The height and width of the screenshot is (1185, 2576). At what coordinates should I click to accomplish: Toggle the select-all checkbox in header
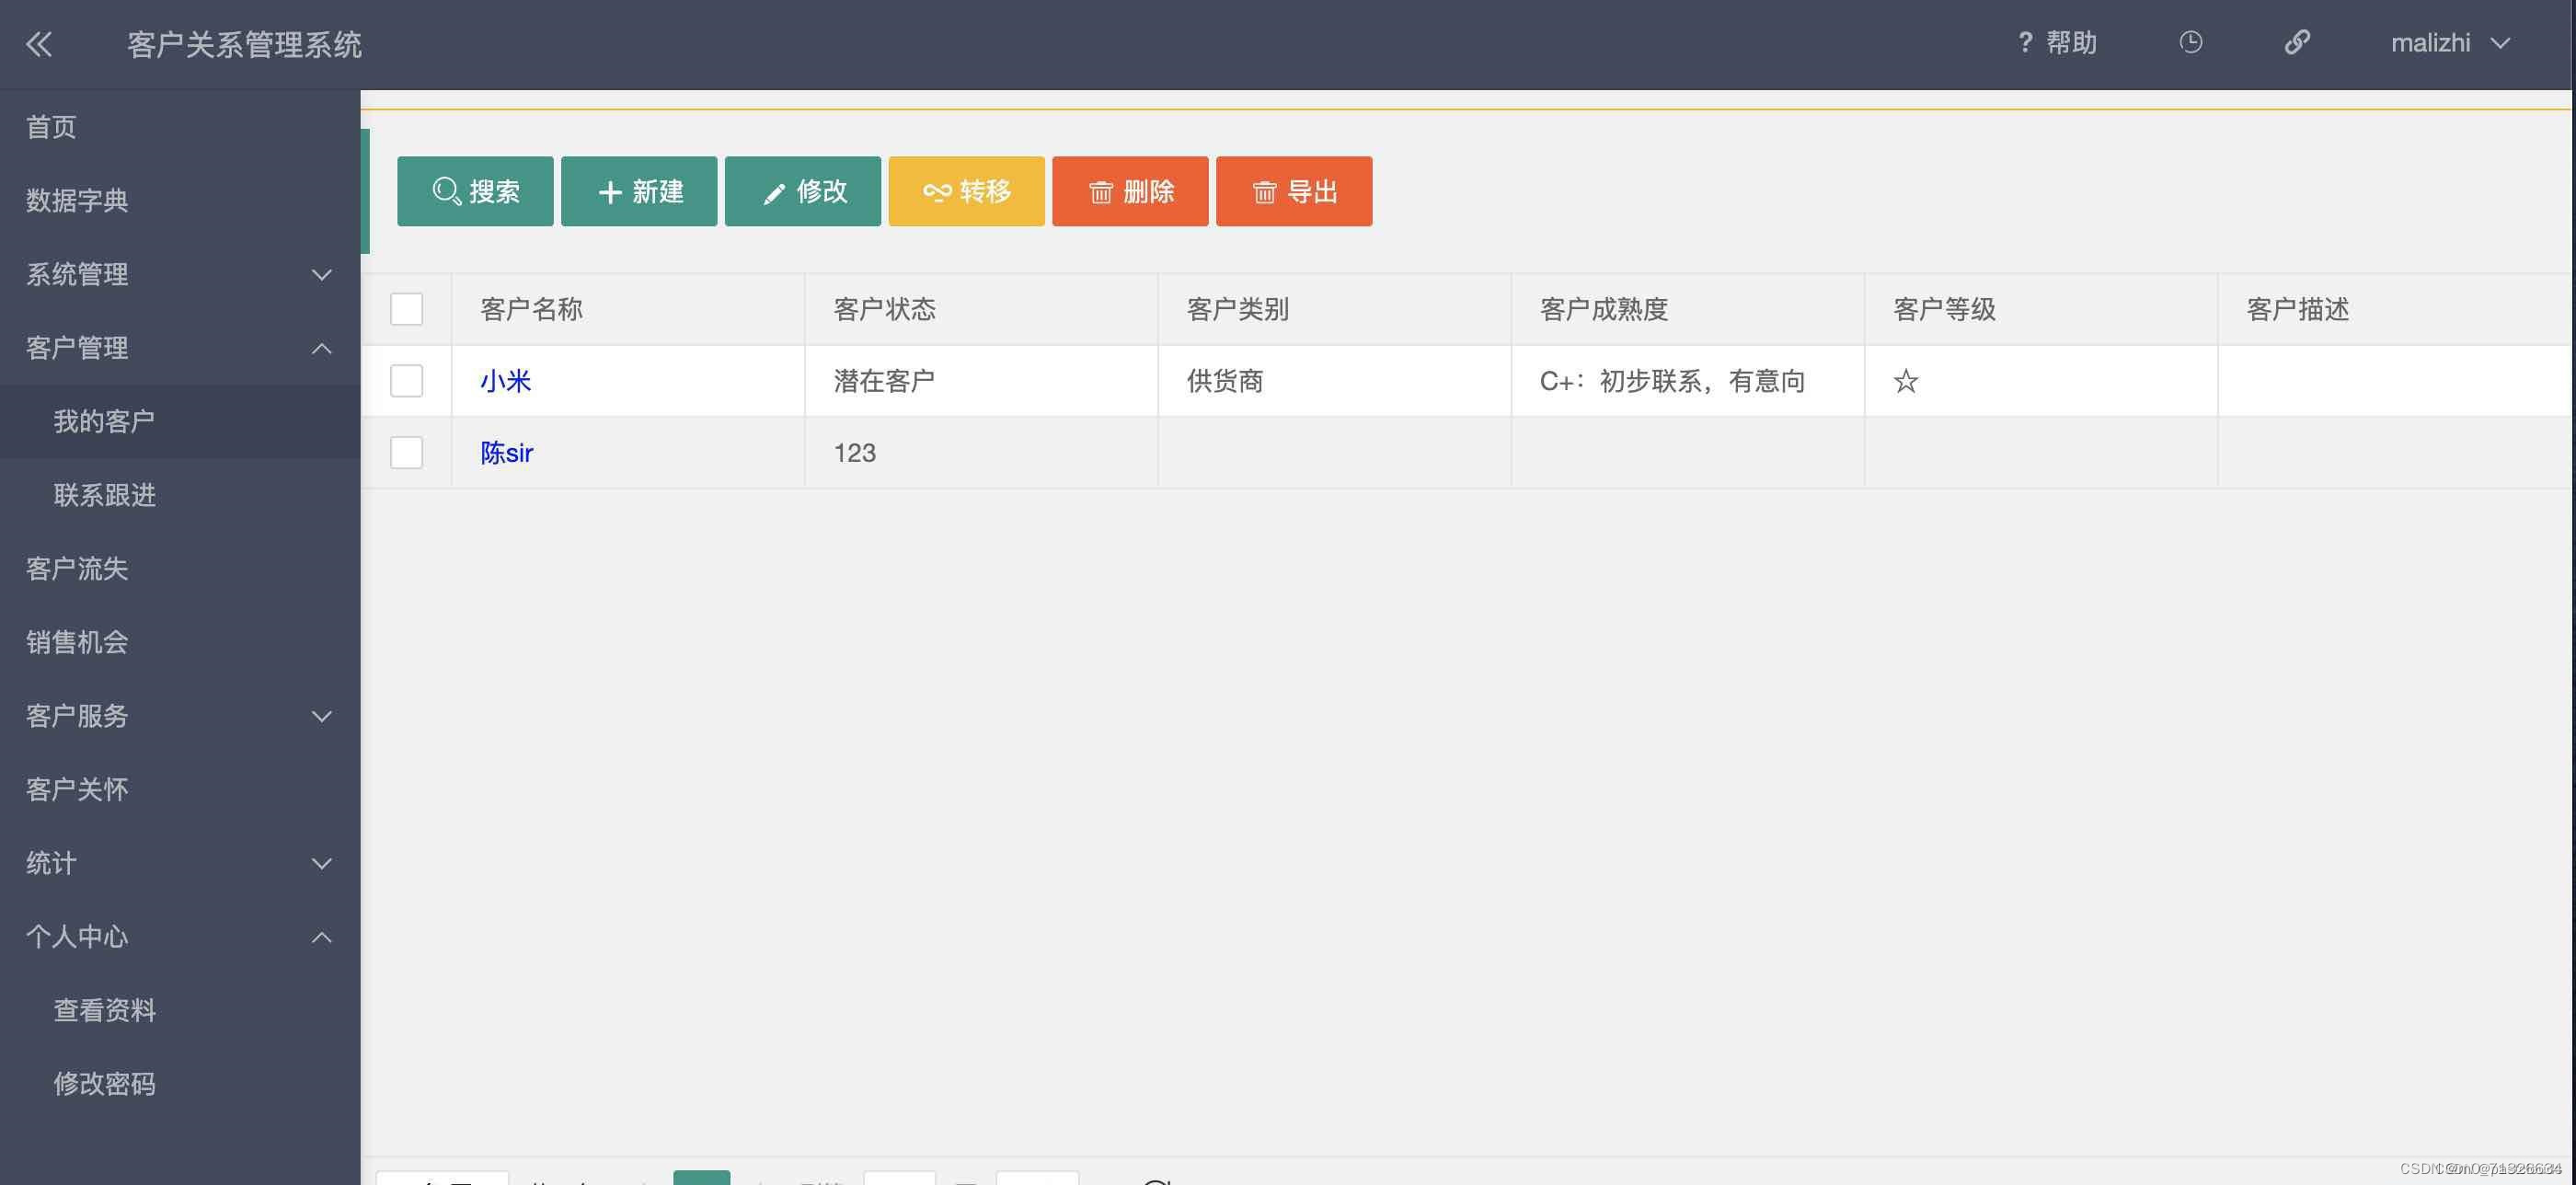pos(408,307)
